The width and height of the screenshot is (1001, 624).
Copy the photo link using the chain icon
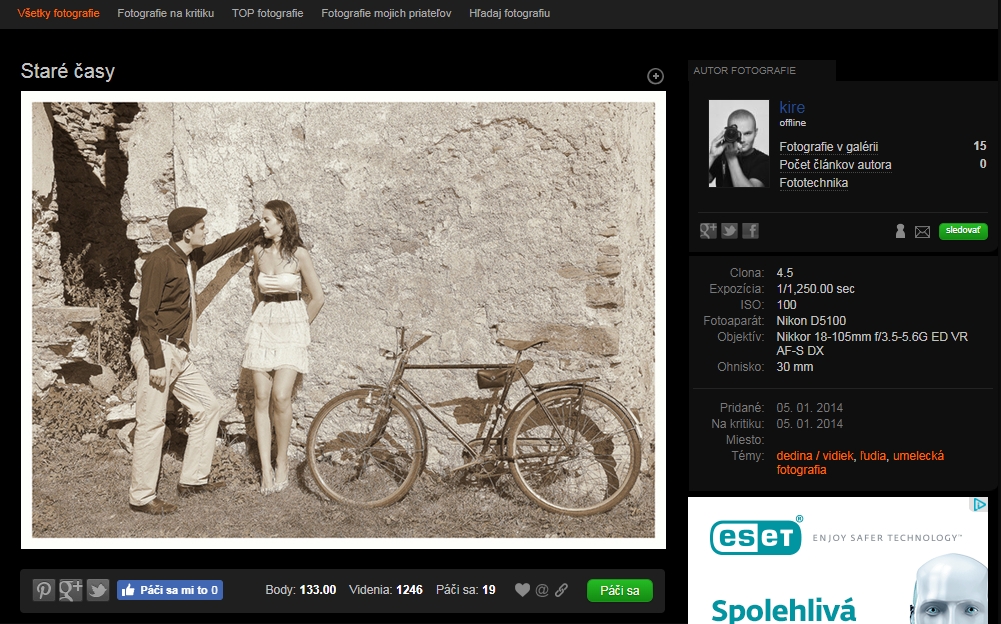tap(561, 590)
